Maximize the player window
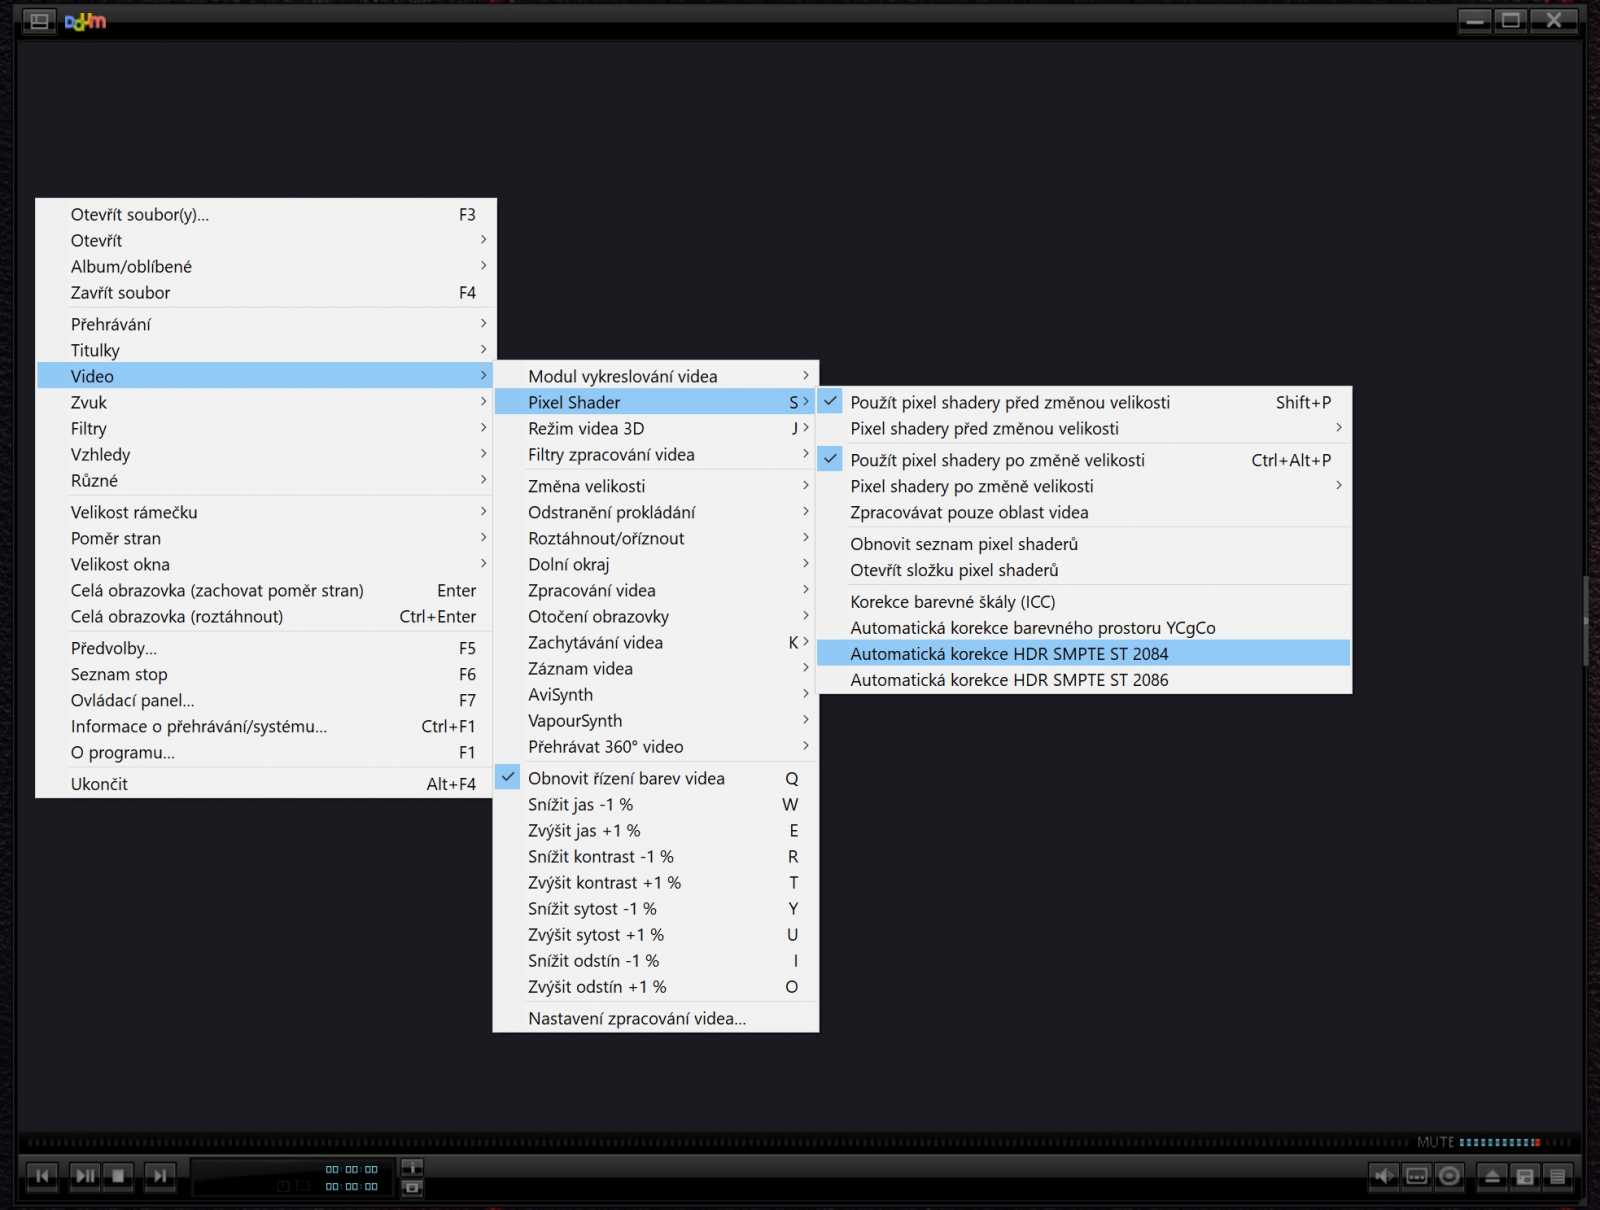The width and height of the screenshot is (1600, 1210). [1511, 20]
